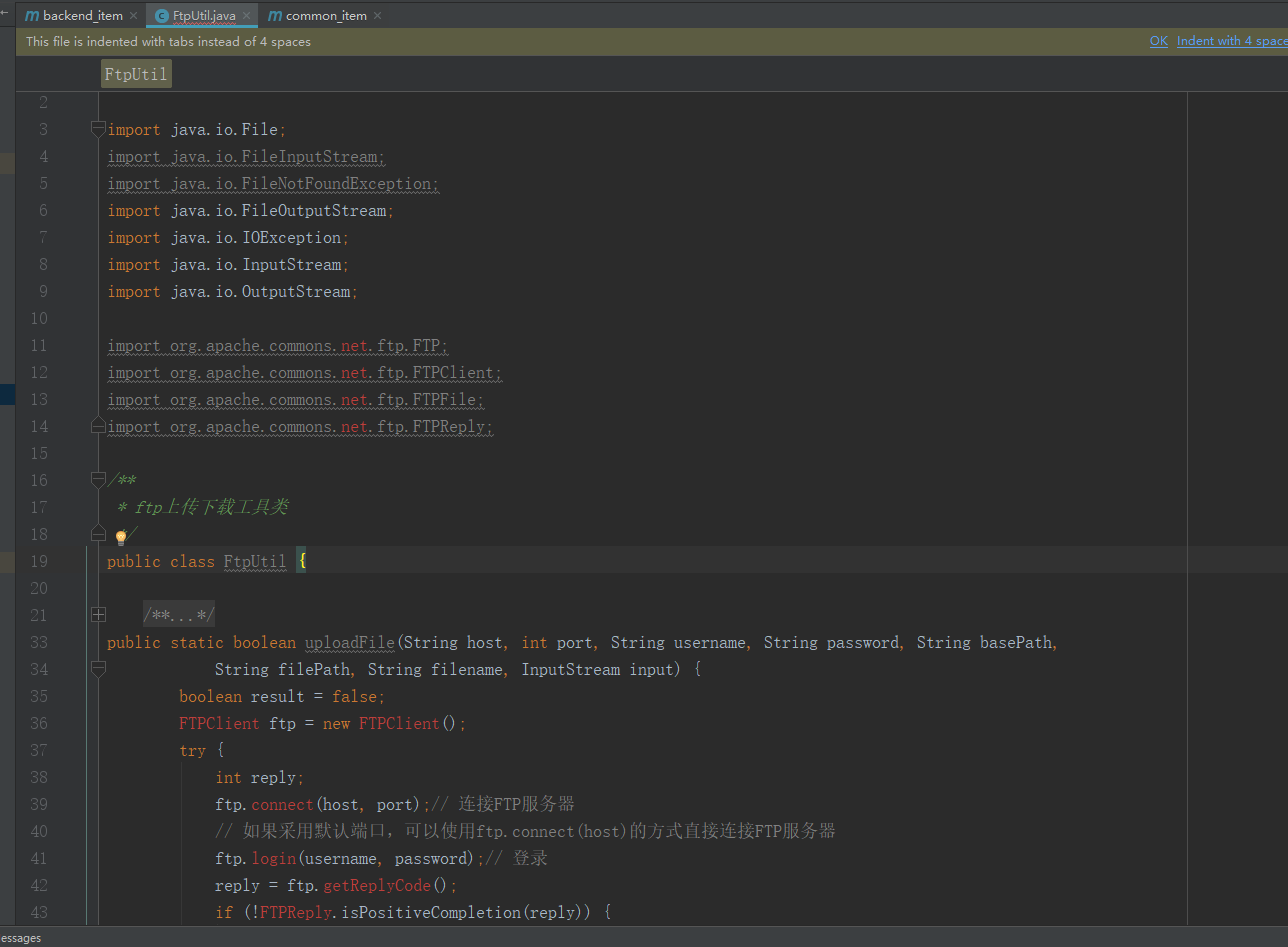
Task: Click OK in the indentation notification
Action: click(x=1159, y=41)
